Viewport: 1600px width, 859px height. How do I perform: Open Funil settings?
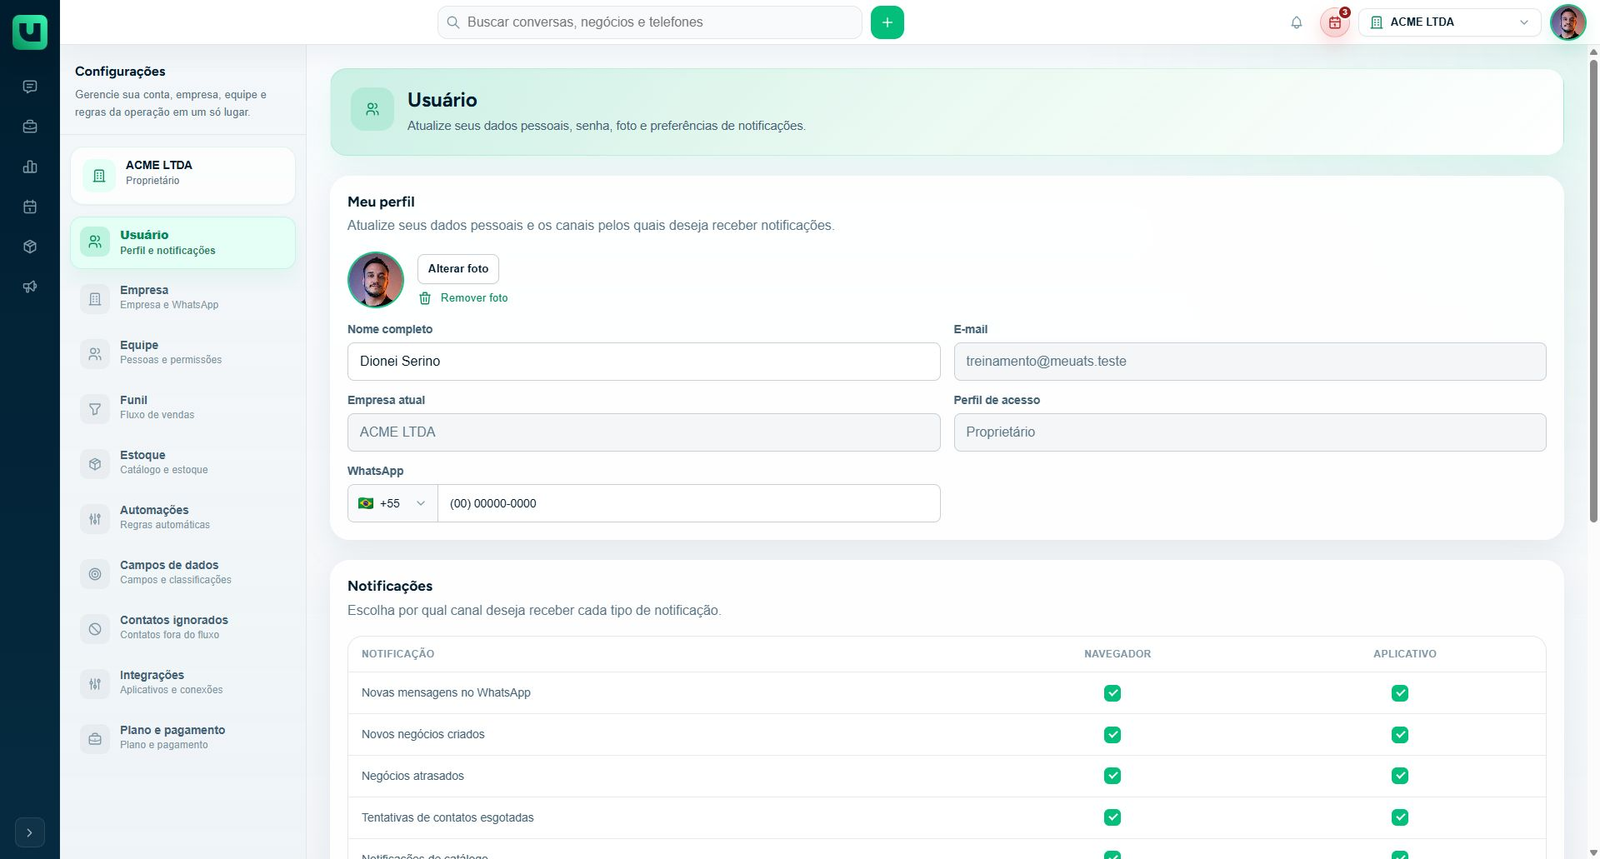point(183,408)
